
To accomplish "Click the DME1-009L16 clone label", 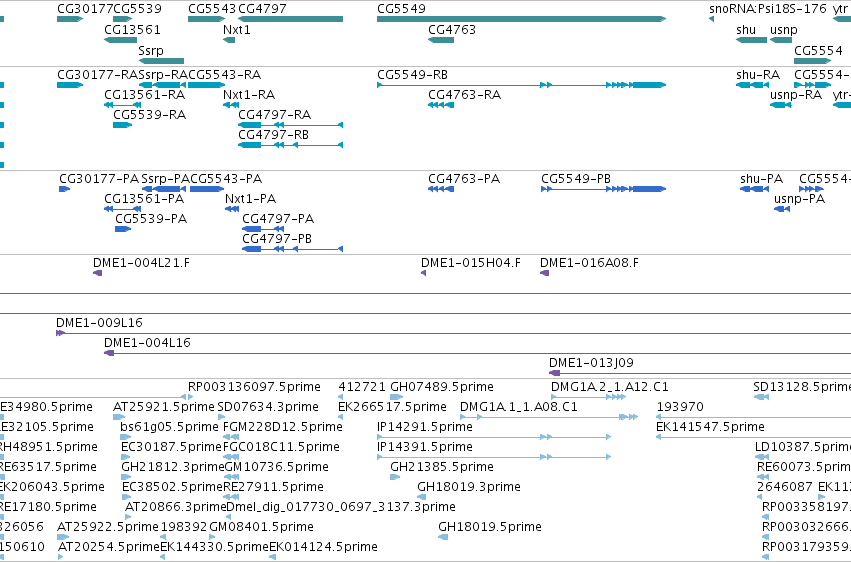I will click(x=99, y=322).
